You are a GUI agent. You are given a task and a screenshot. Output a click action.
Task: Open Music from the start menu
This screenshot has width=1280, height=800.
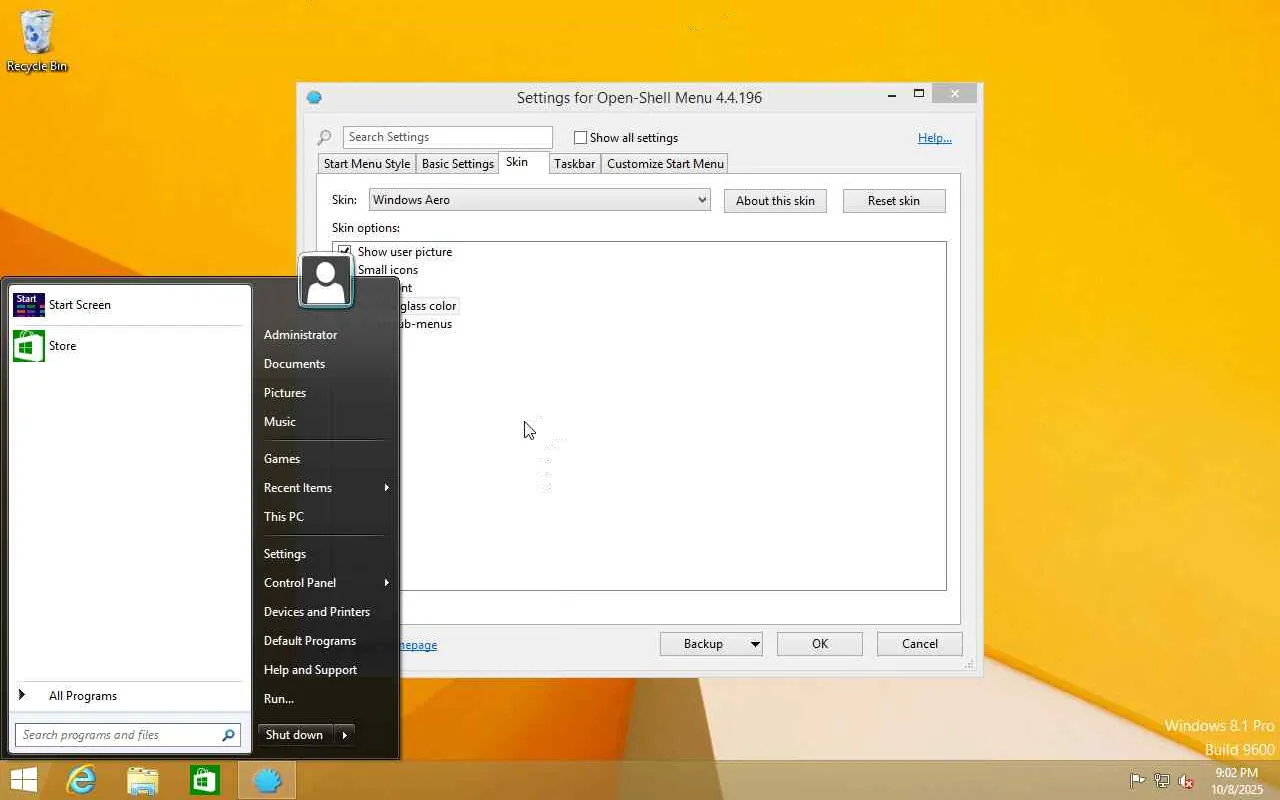point(280,422)
